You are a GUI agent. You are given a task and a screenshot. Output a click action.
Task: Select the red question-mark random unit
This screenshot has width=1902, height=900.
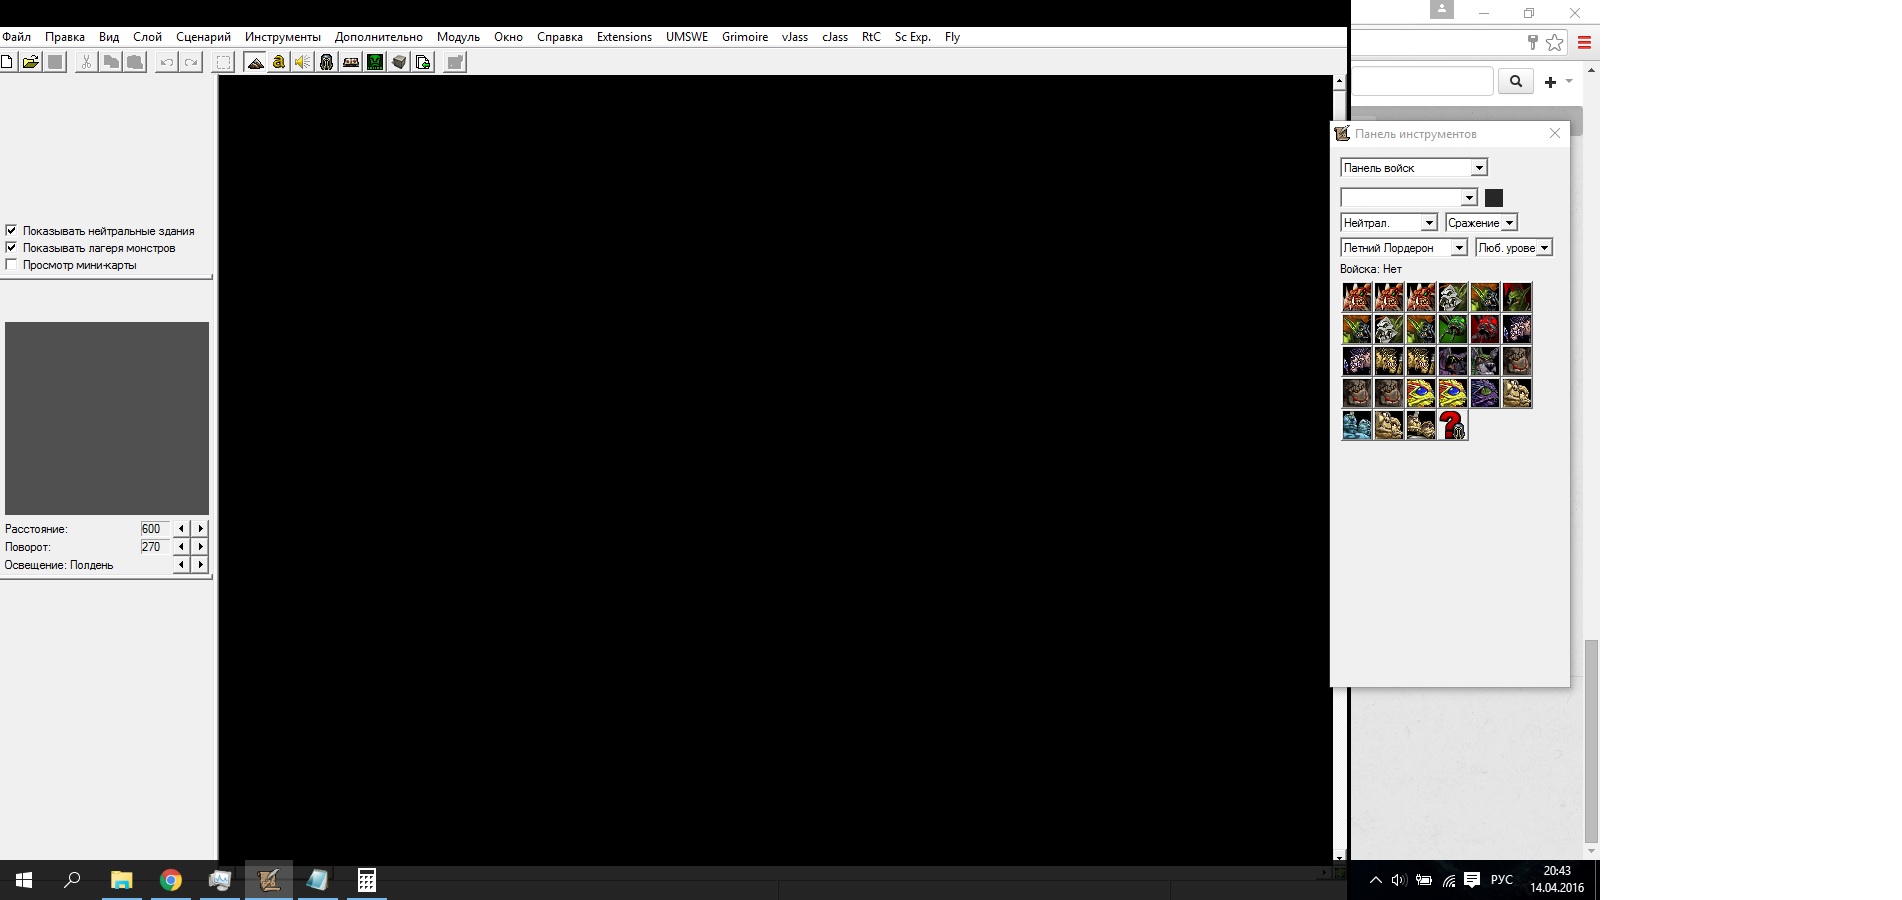point(1453,425)
